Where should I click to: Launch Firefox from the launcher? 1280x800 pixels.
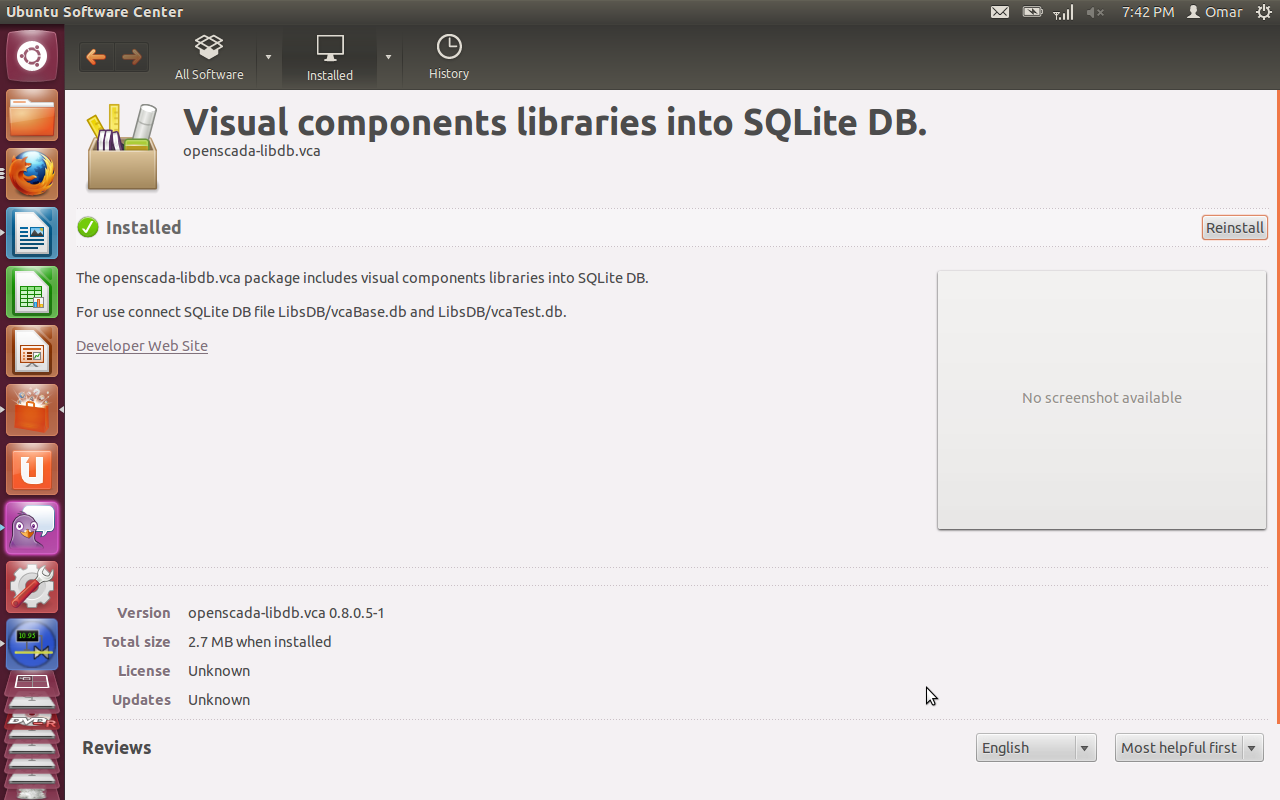32,175
